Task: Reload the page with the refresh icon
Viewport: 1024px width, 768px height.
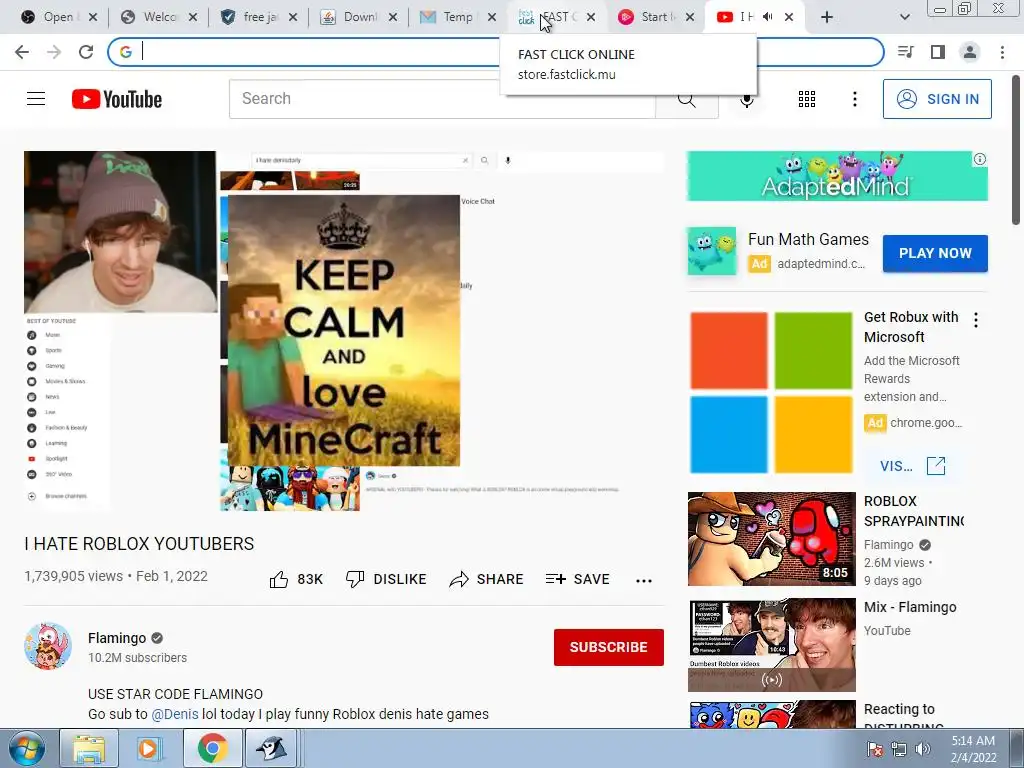Action: pos(86,52)
